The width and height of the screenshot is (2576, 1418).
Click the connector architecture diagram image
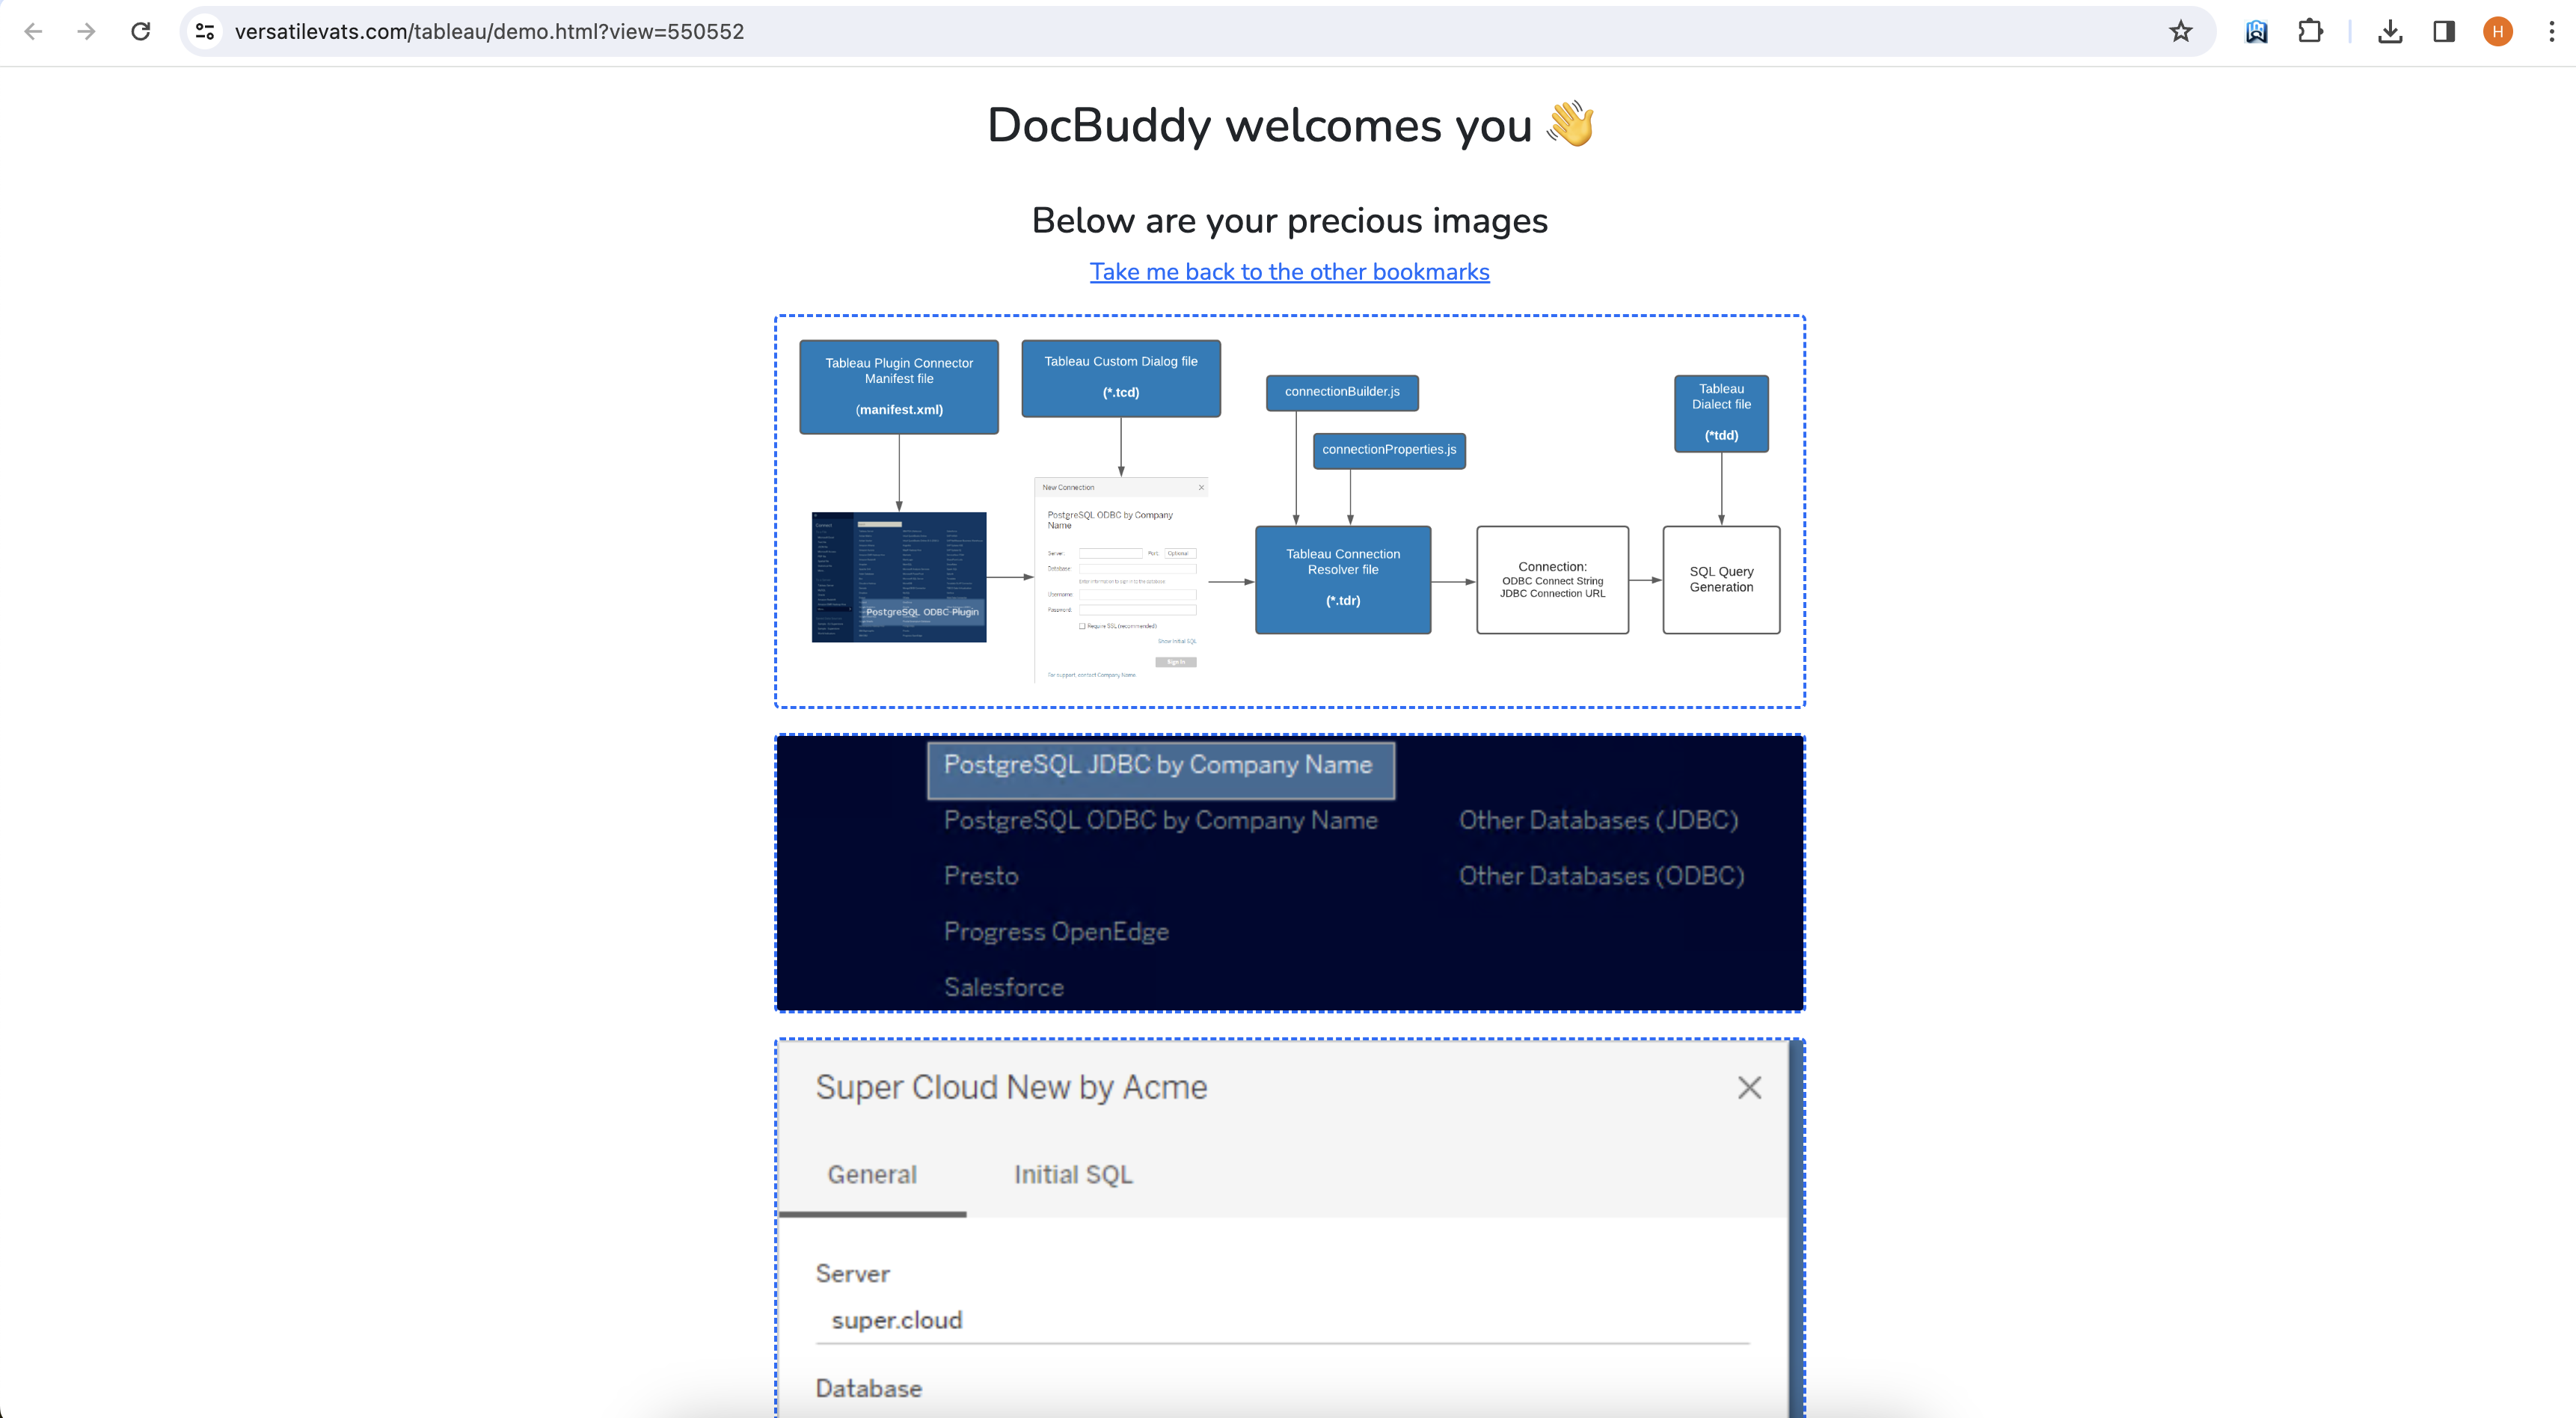click(1289, 511)
